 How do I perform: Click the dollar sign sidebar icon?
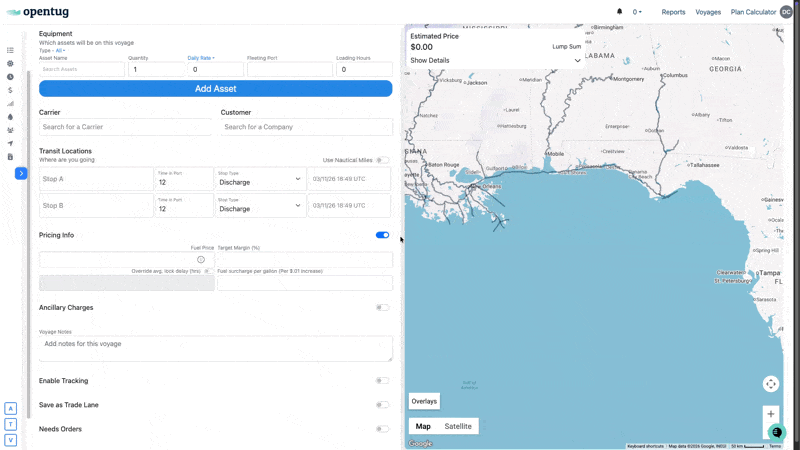[x=10, y=90]
